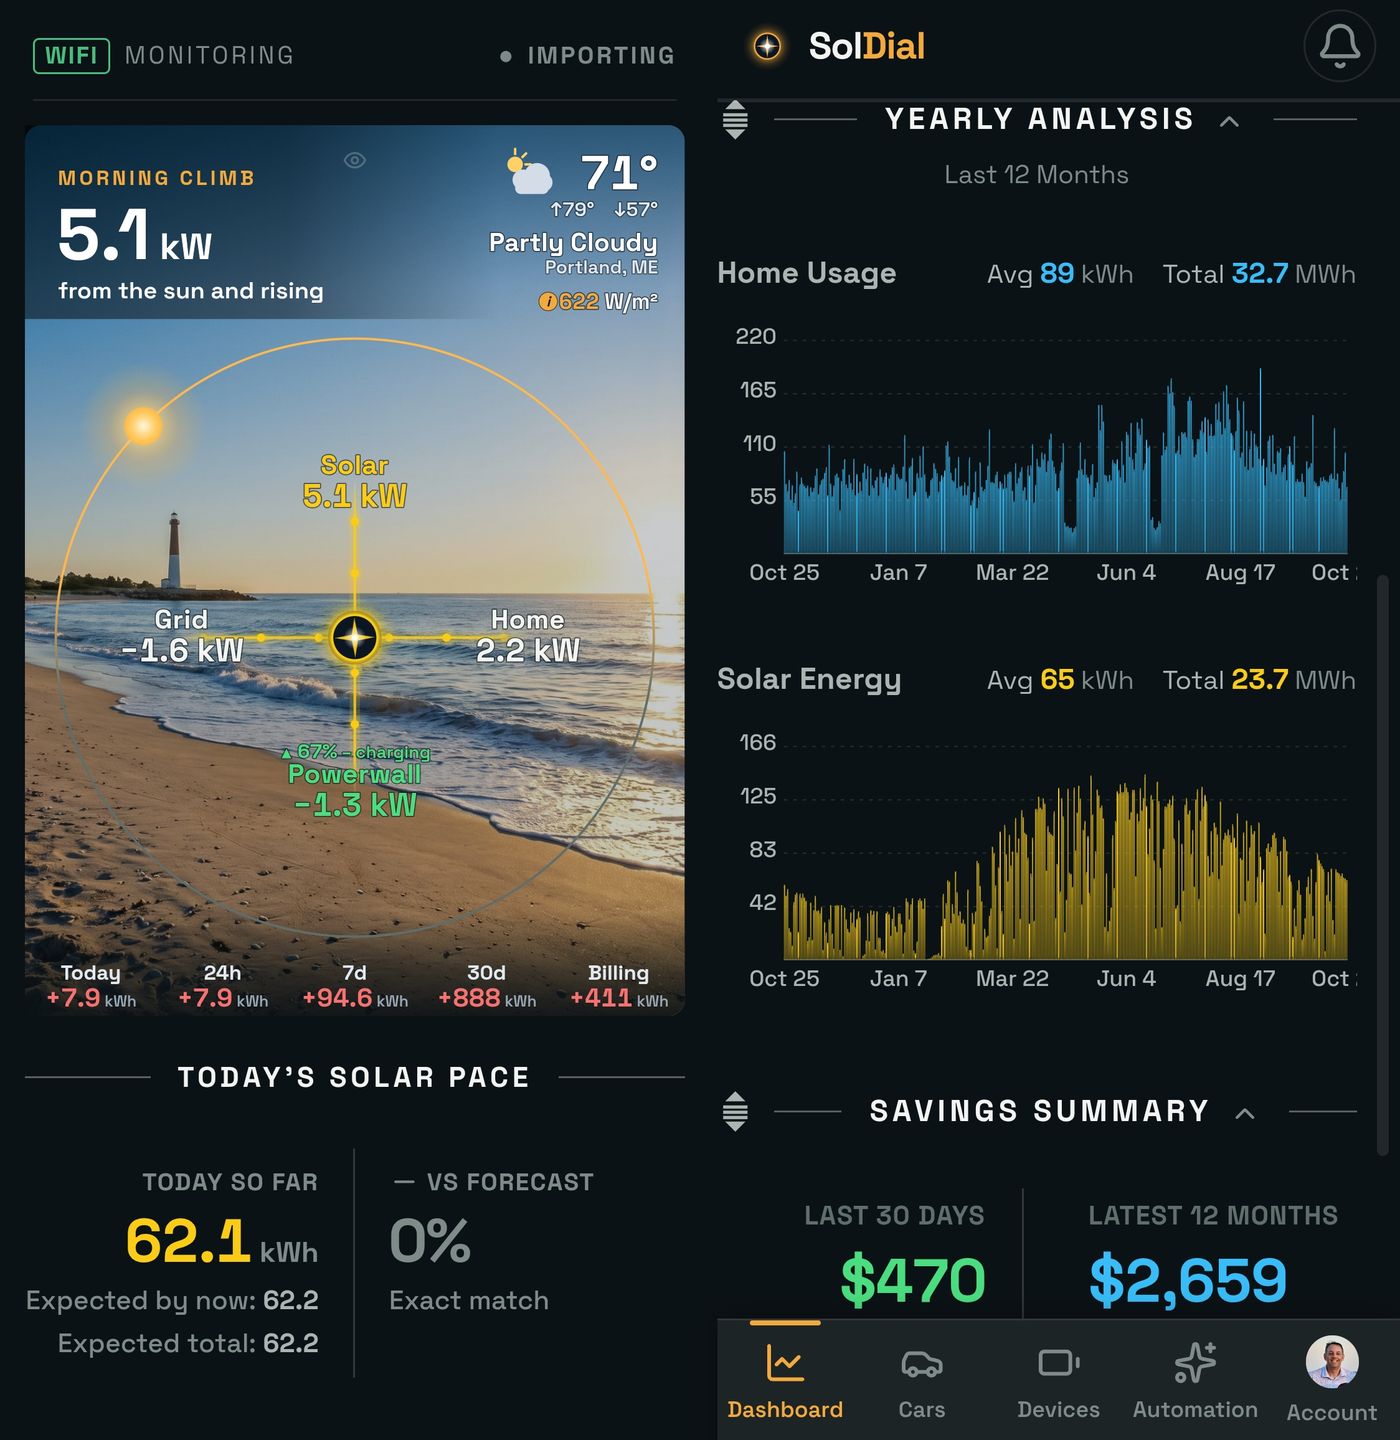Select the 24h +7.9 kWh stat
Image resolution: width=1400 pixels, height=1440 pixels.
click(223, 986)
